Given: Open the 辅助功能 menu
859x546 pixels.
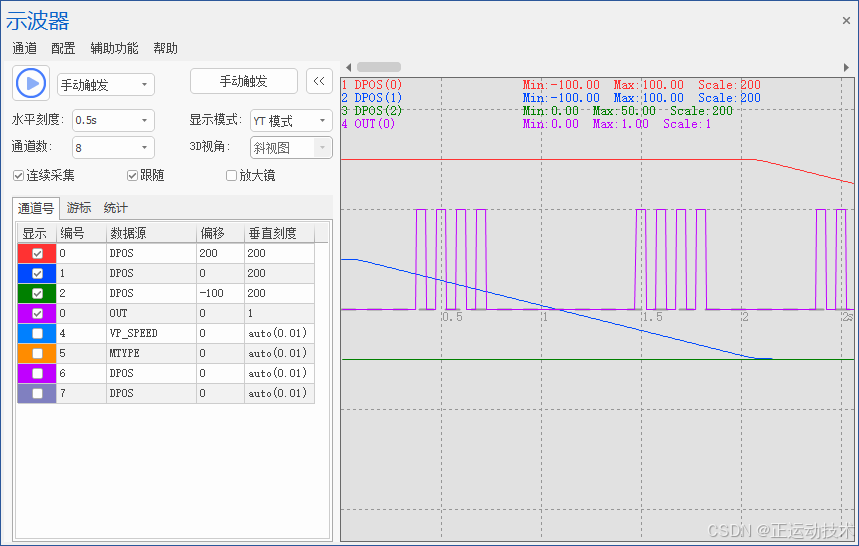Looking at the screenshot, I should pos(114,48).
